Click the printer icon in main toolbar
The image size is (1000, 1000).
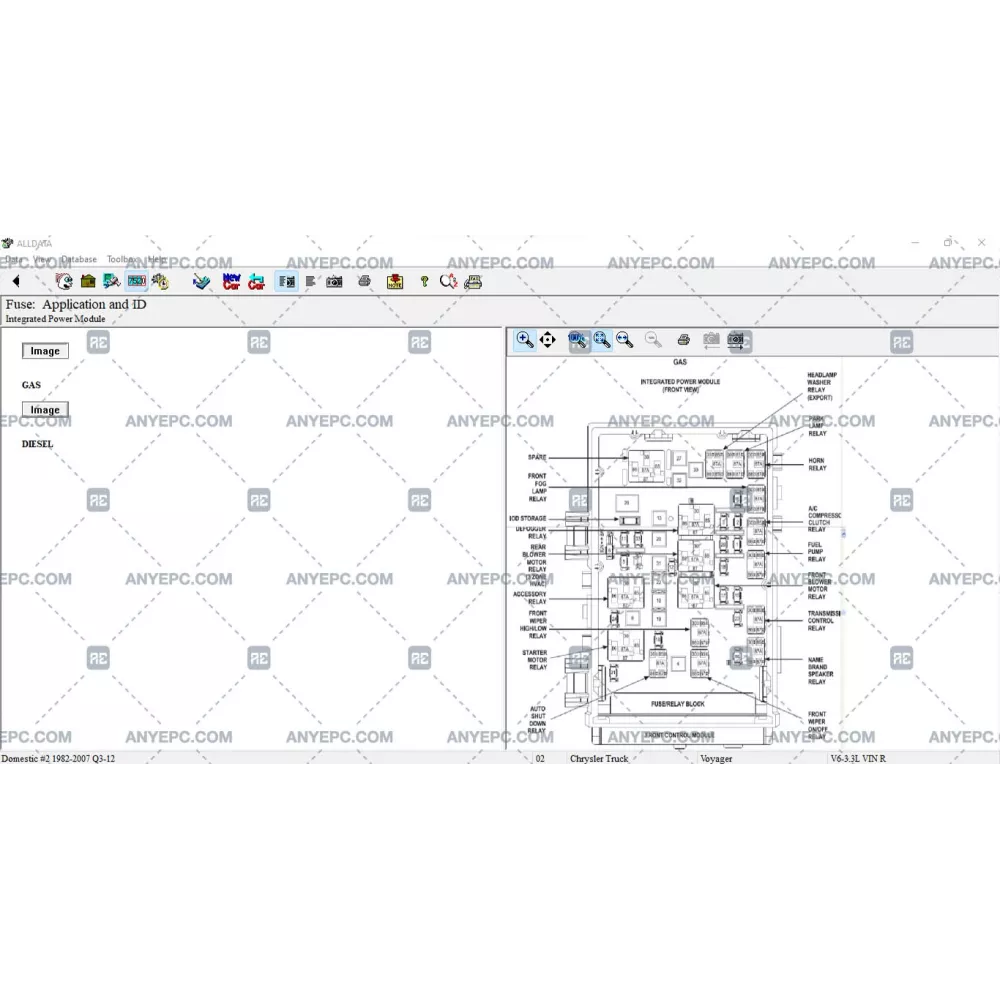[x=365, y=282]
